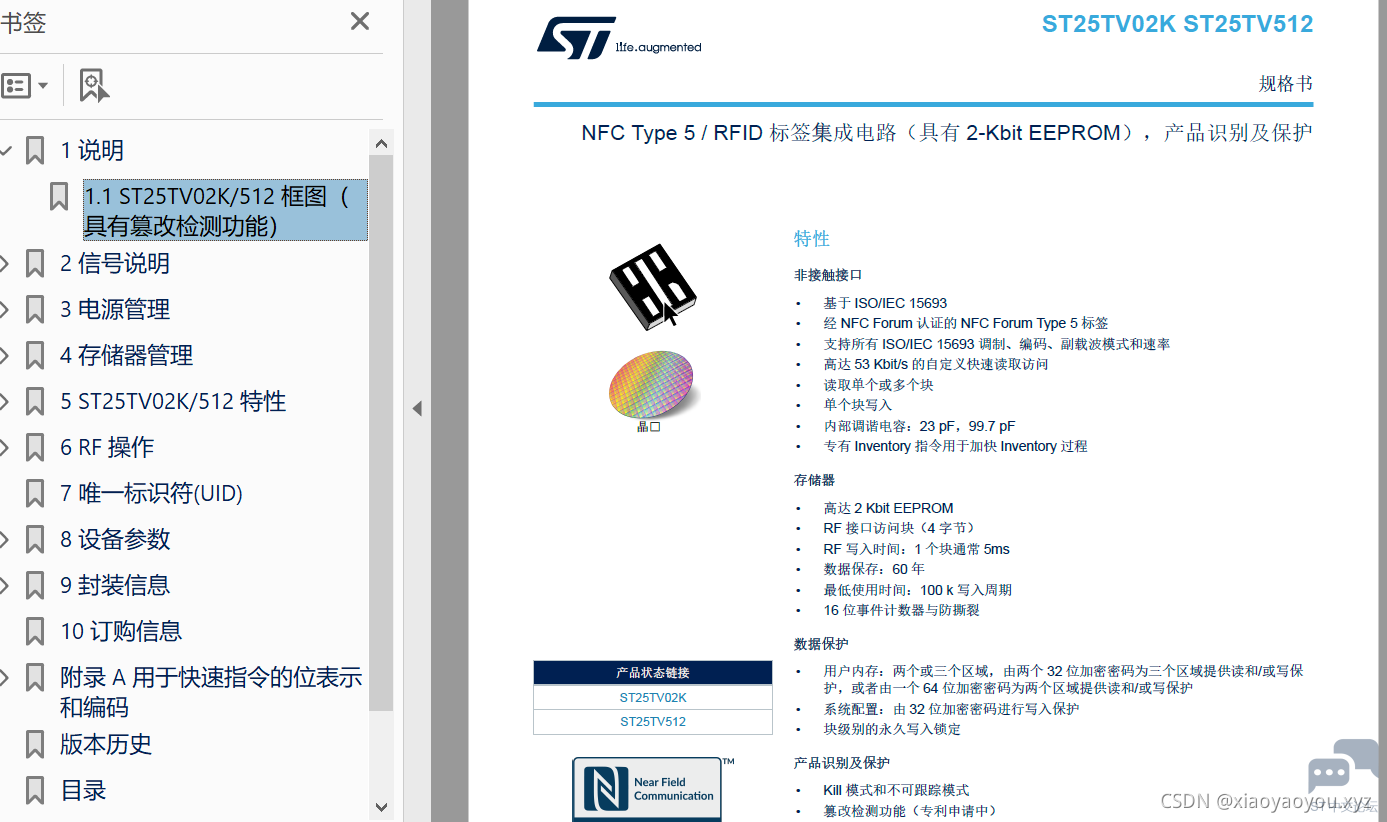
Task: Click the Near Field Communication logo
Action: click(647, 789)
